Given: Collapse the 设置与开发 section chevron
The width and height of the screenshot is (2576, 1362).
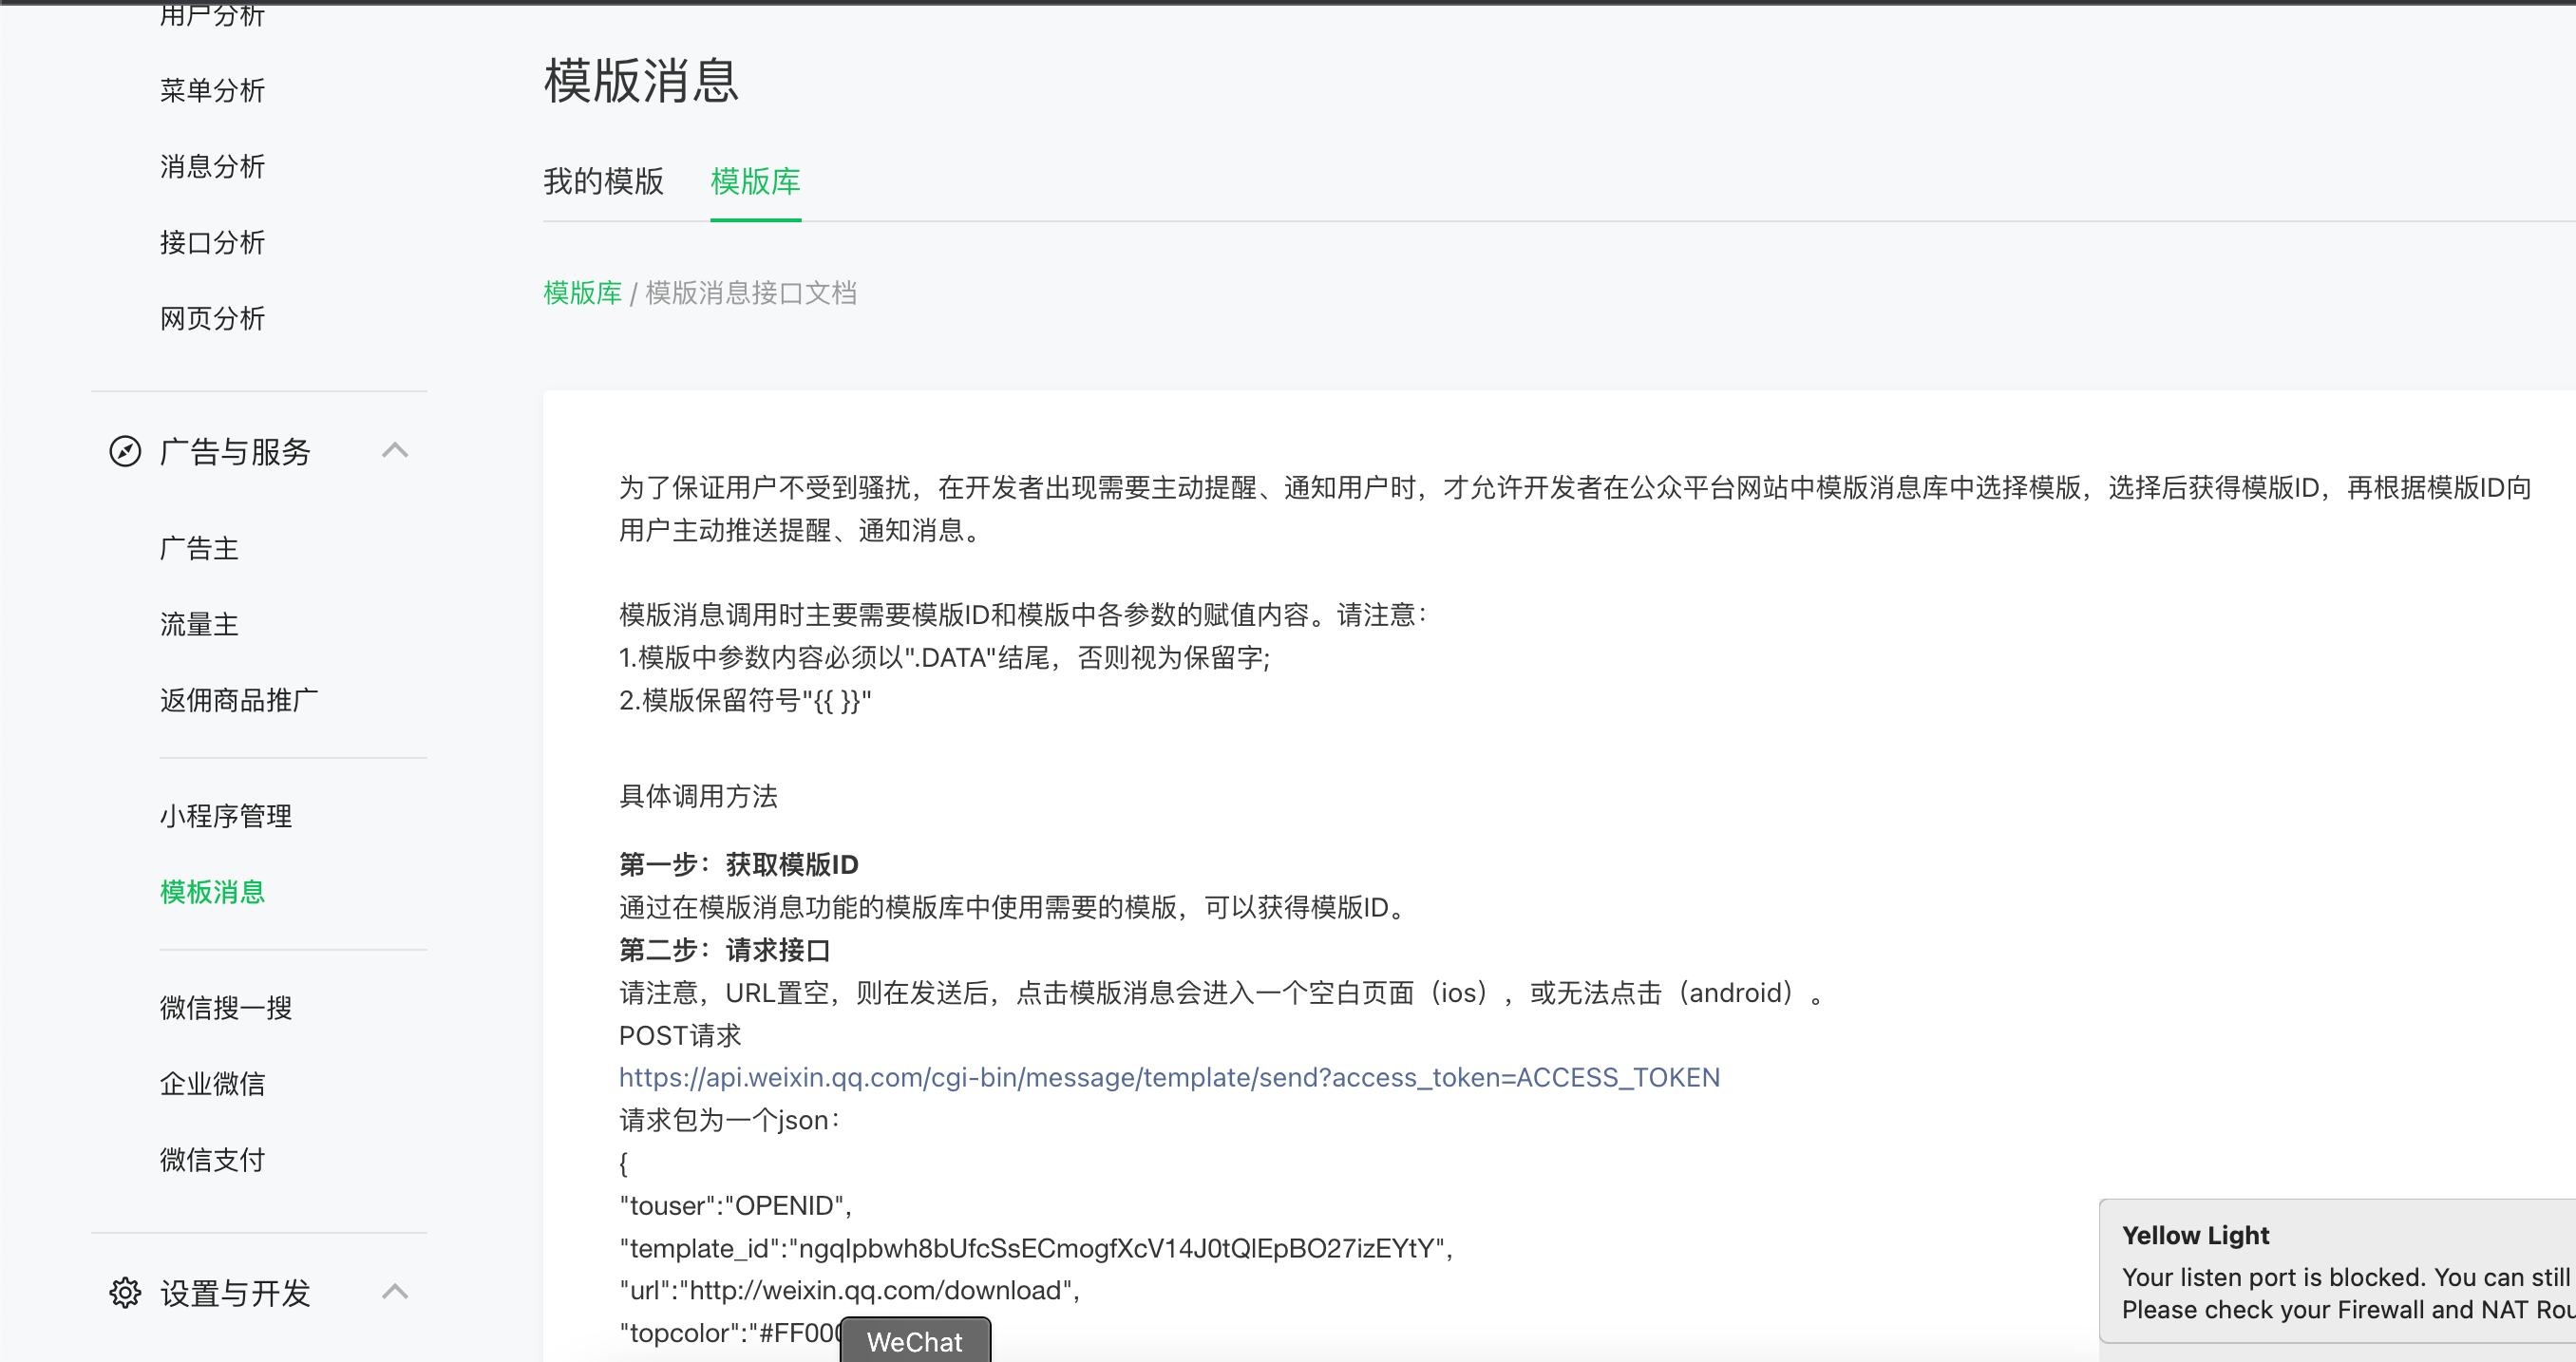Looking at the screenshot, I should pos(395,1291).
